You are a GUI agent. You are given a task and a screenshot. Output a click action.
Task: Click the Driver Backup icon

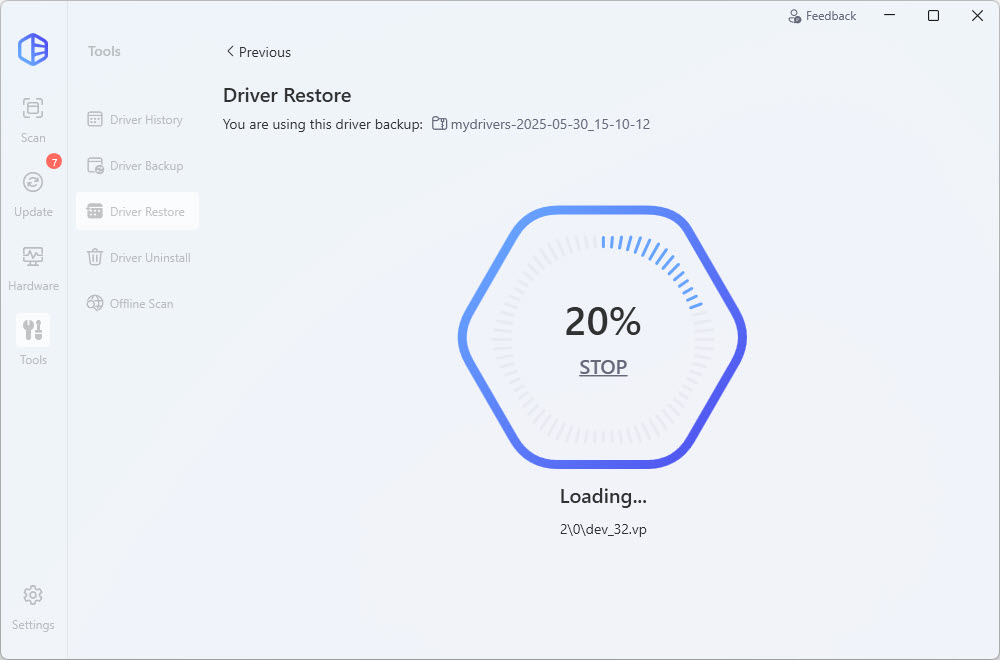pos(95,166)
